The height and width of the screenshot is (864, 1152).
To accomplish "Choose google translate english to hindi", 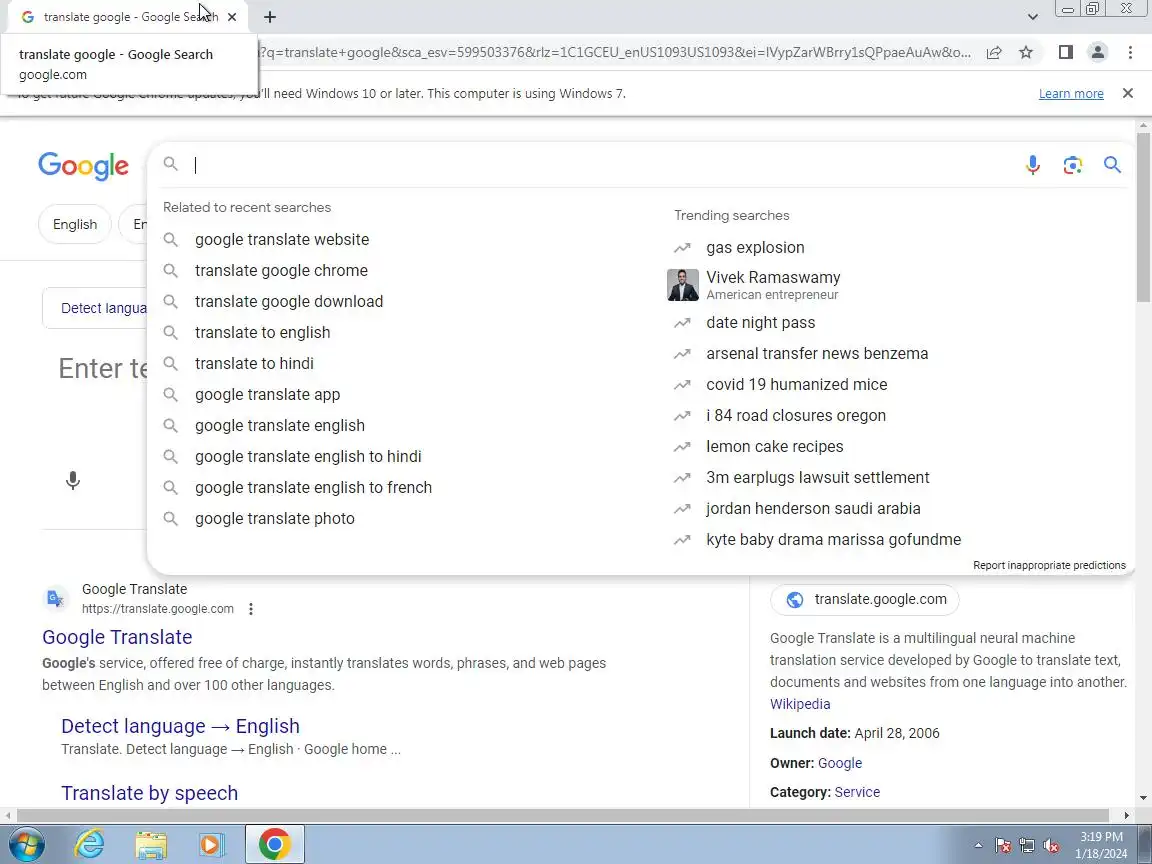I will [308, 456].
